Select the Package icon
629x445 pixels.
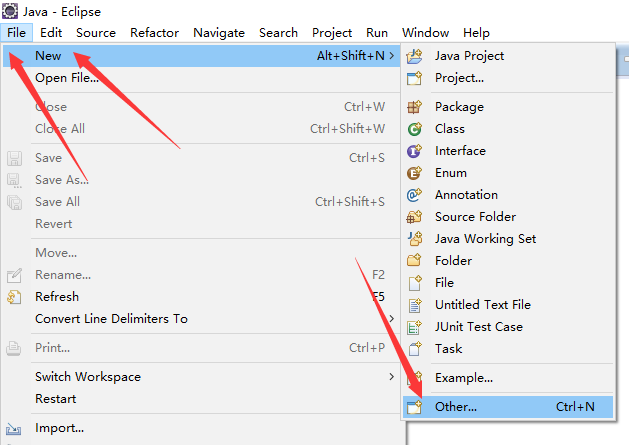point(414,107)
